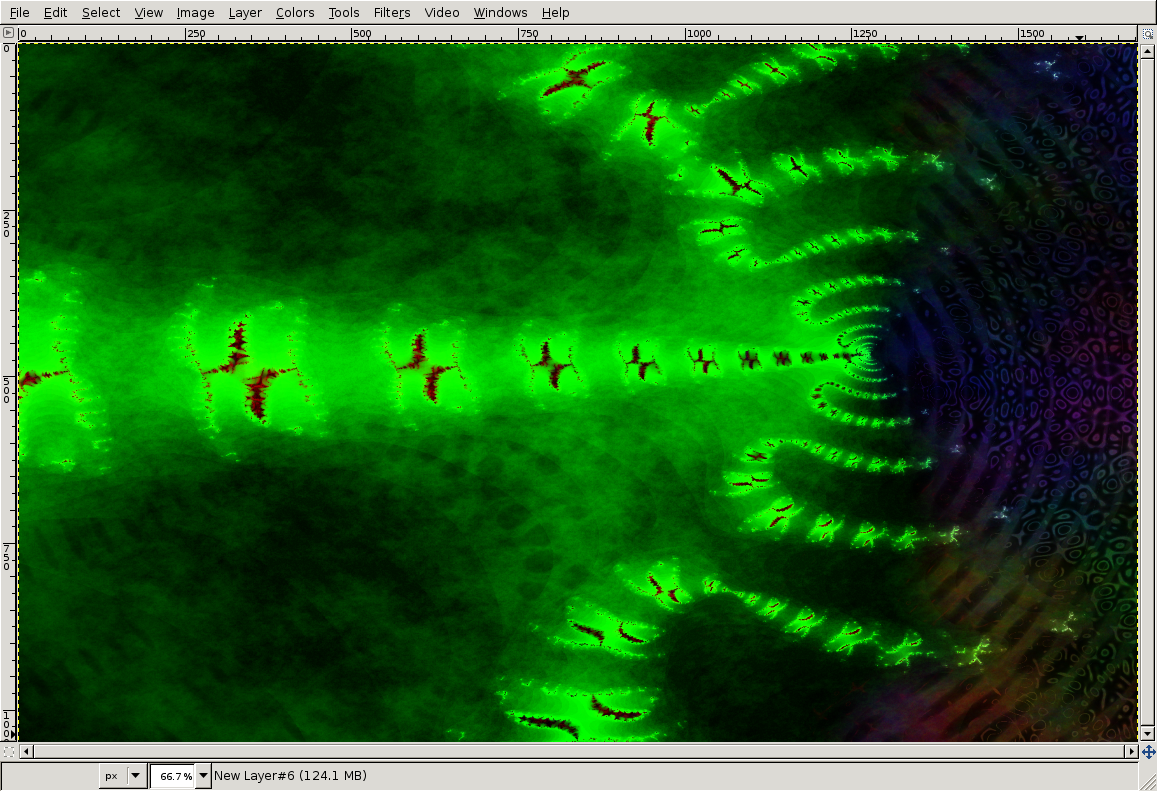Open the Layer menu
This screenshot has width=1157, height=791.
tap(245, 13)
